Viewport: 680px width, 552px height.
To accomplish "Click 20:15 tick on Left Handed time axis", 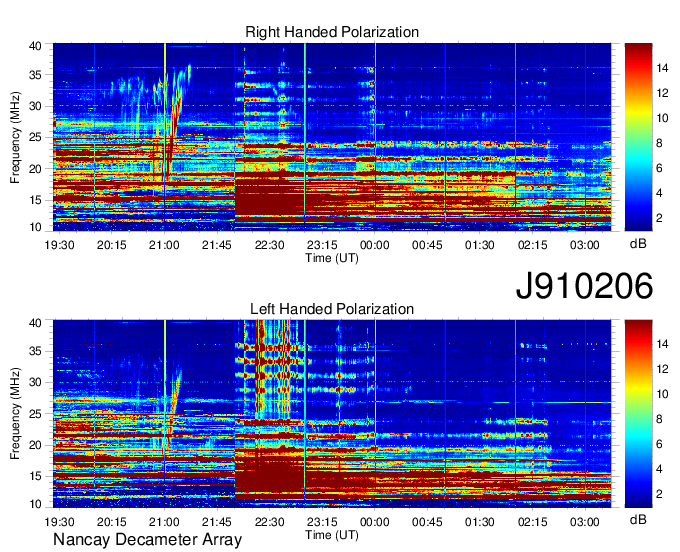I will [x=111, y=522].
